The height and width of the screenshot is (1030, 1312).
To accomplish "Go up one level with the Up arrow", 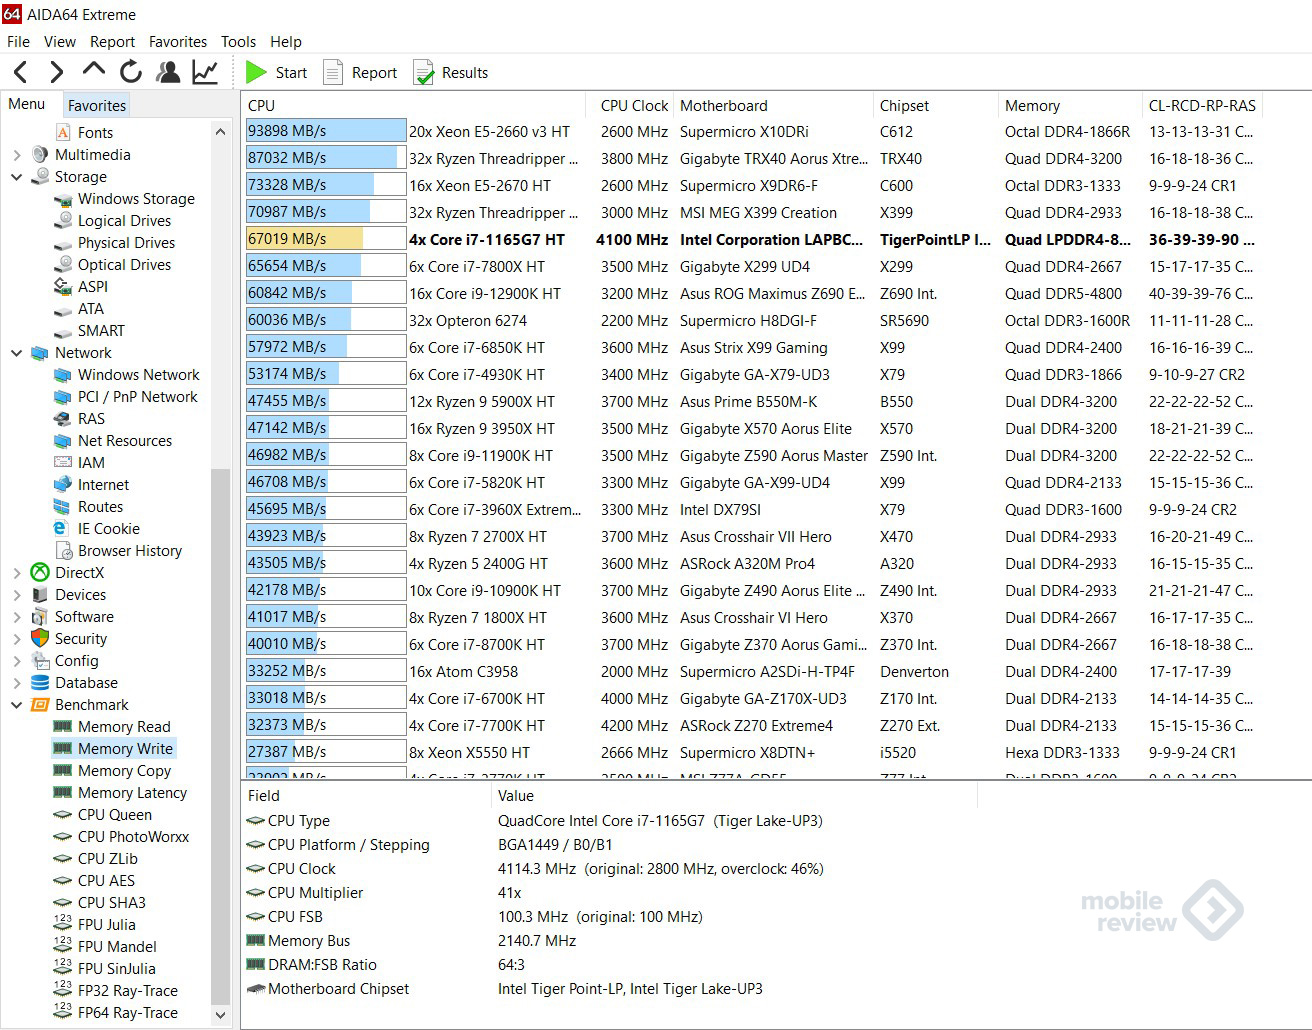I will tap(94, 70).
